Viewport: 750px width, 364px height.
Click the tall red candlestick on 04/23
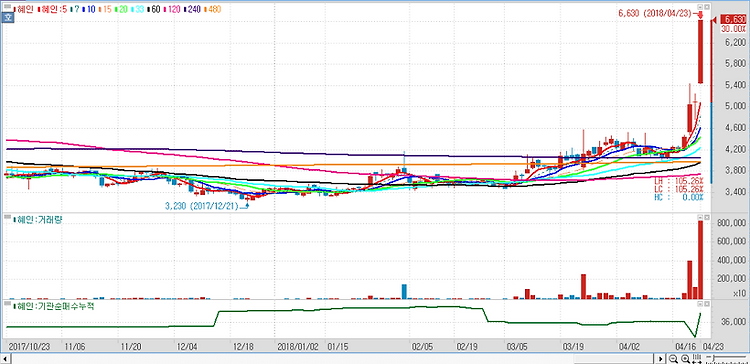pos(701,52)
